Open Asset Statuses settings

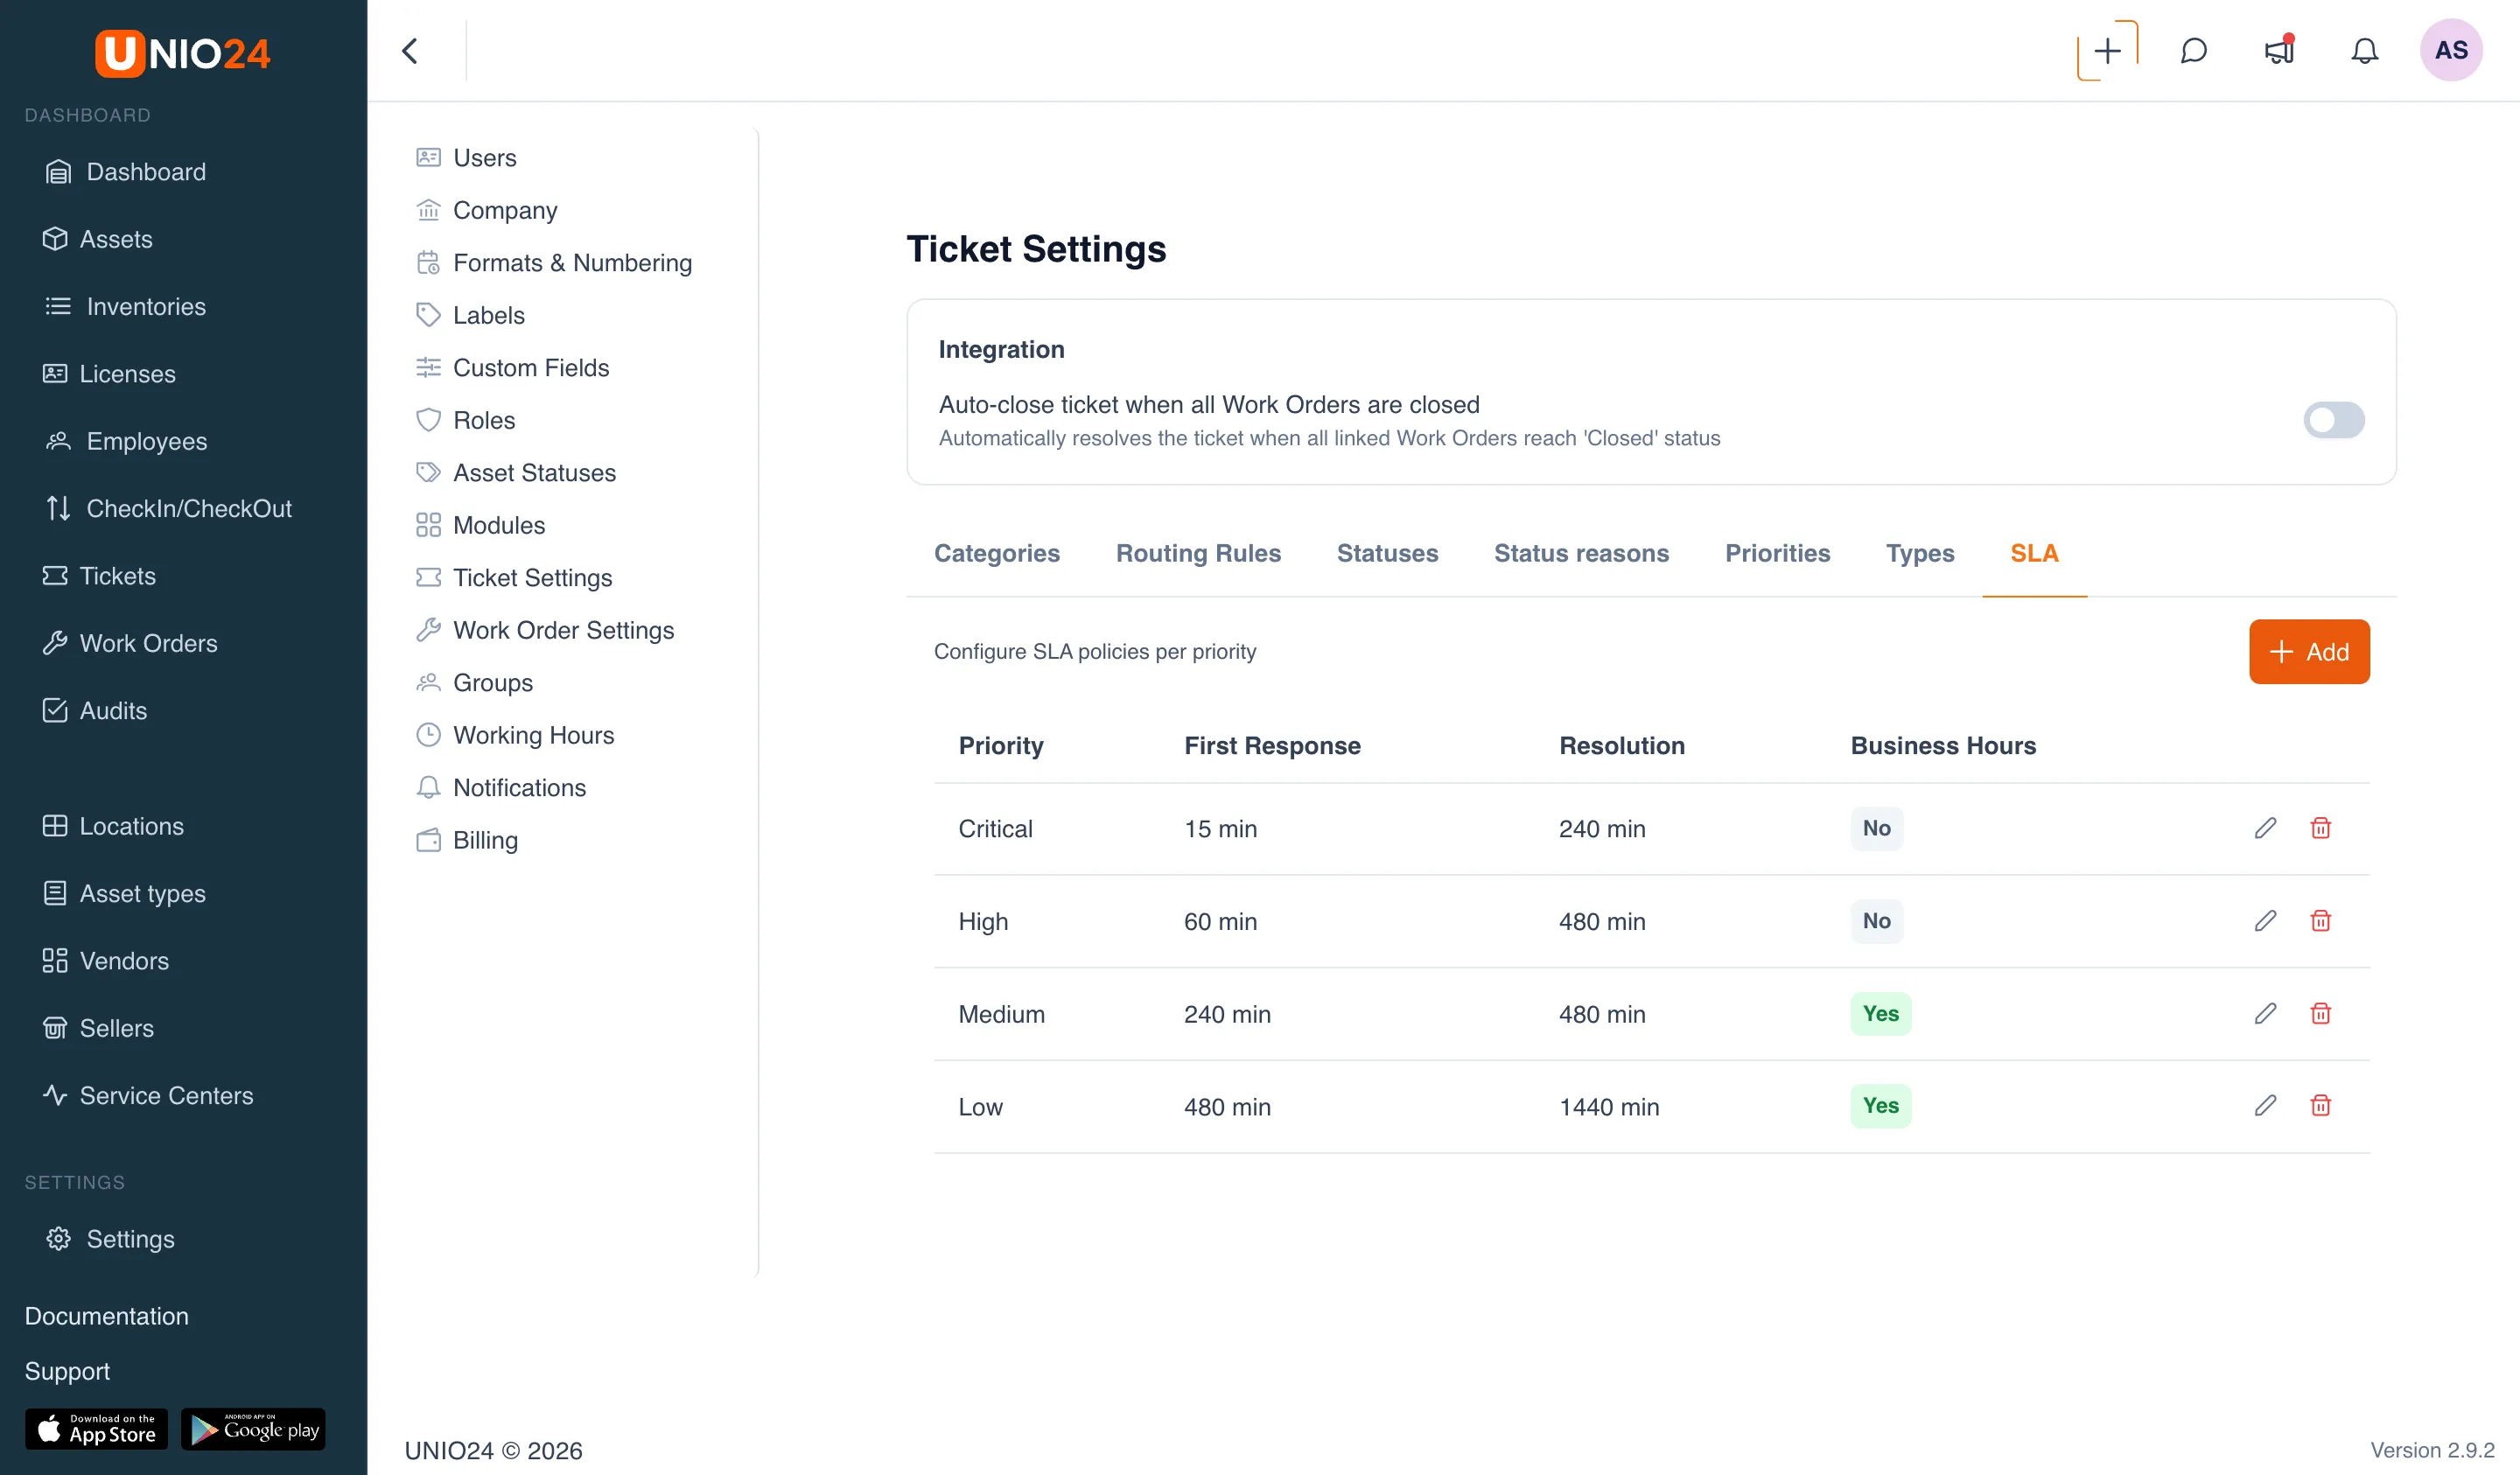pos(516,473)
